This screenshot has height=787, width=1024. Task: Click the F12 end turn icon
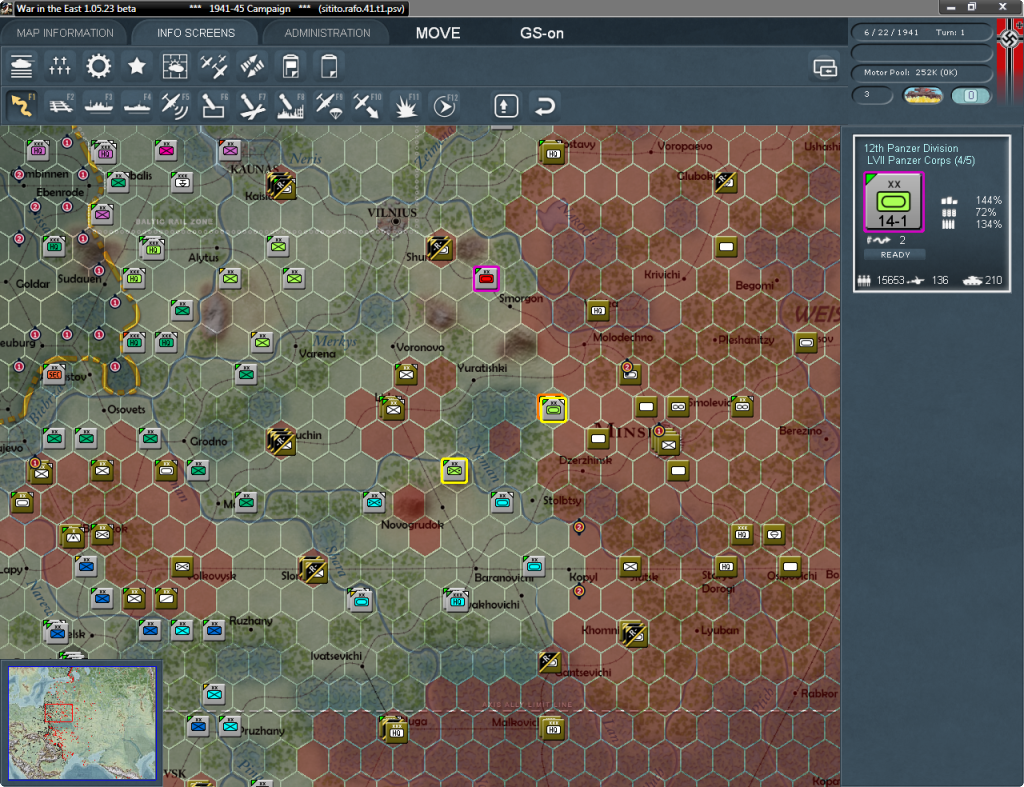point(445,105)
